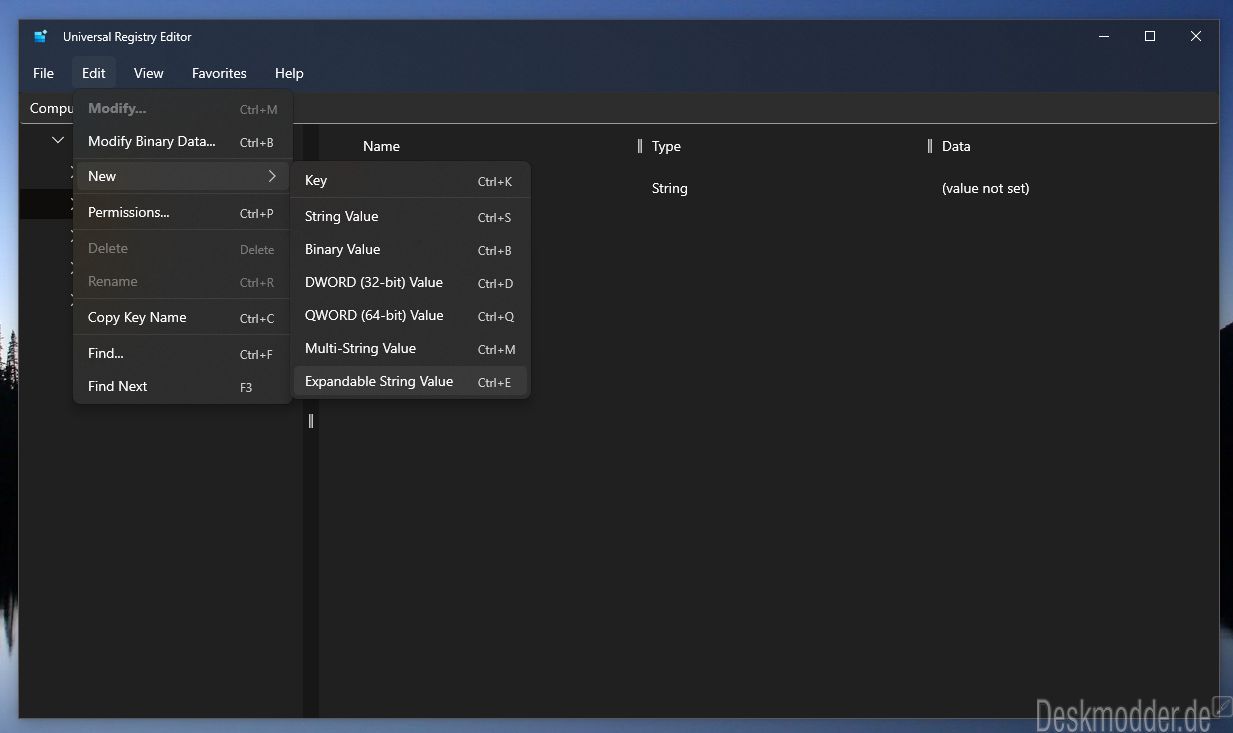Choose Modify Binary Data from Edit menu
This screenshot has width=1233, height=733.
[183, 142]
